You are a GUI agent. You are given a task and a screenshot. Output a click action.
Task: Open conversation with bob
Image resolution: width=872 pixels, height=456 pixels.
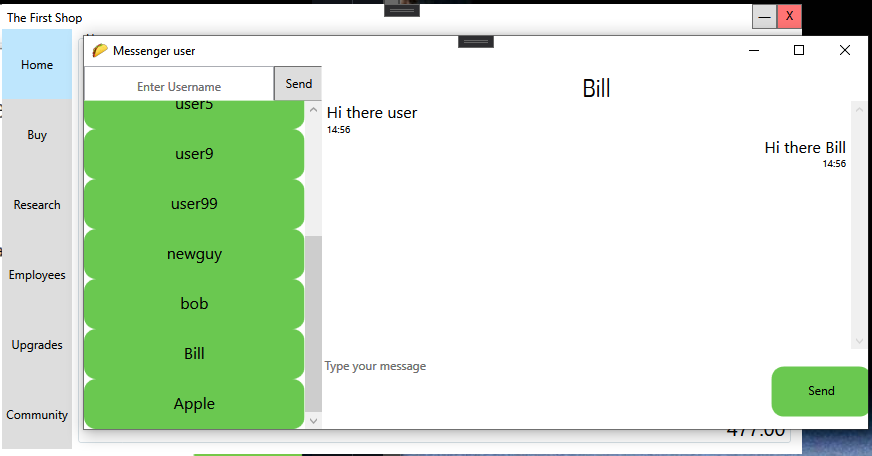(x=194, y=304)
